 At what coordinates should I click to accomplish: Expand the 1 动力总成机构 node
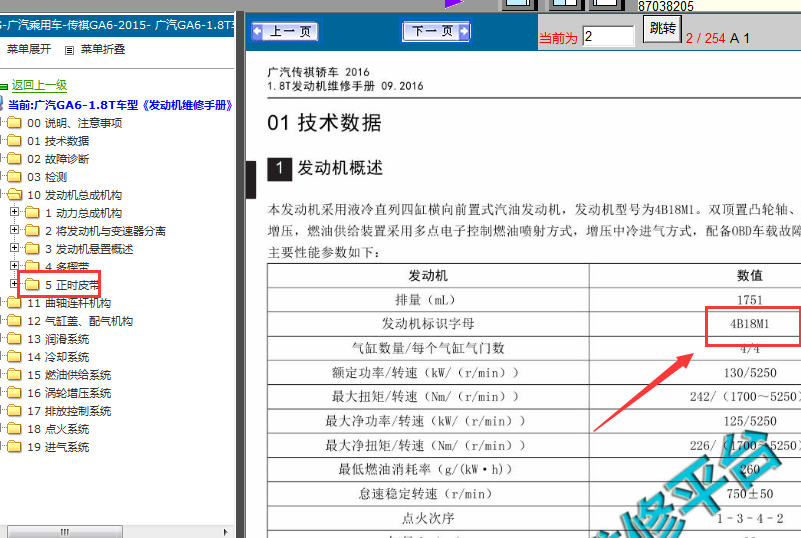click(14, 212)
